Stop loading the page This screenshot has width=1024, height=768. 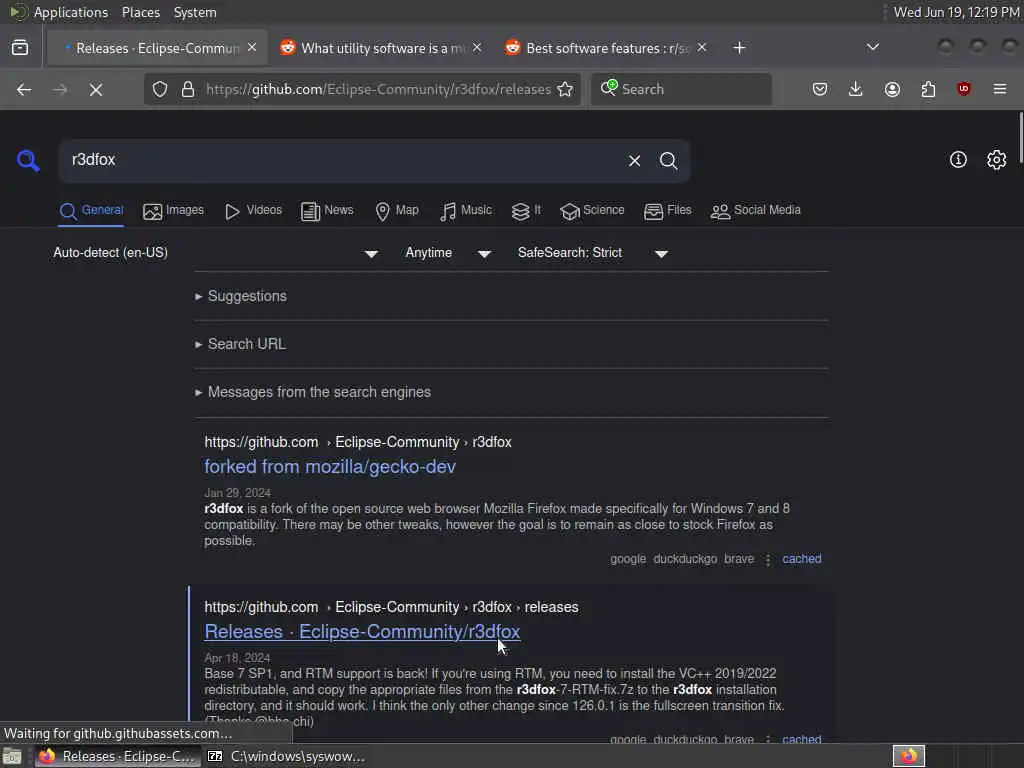[96, 89]
